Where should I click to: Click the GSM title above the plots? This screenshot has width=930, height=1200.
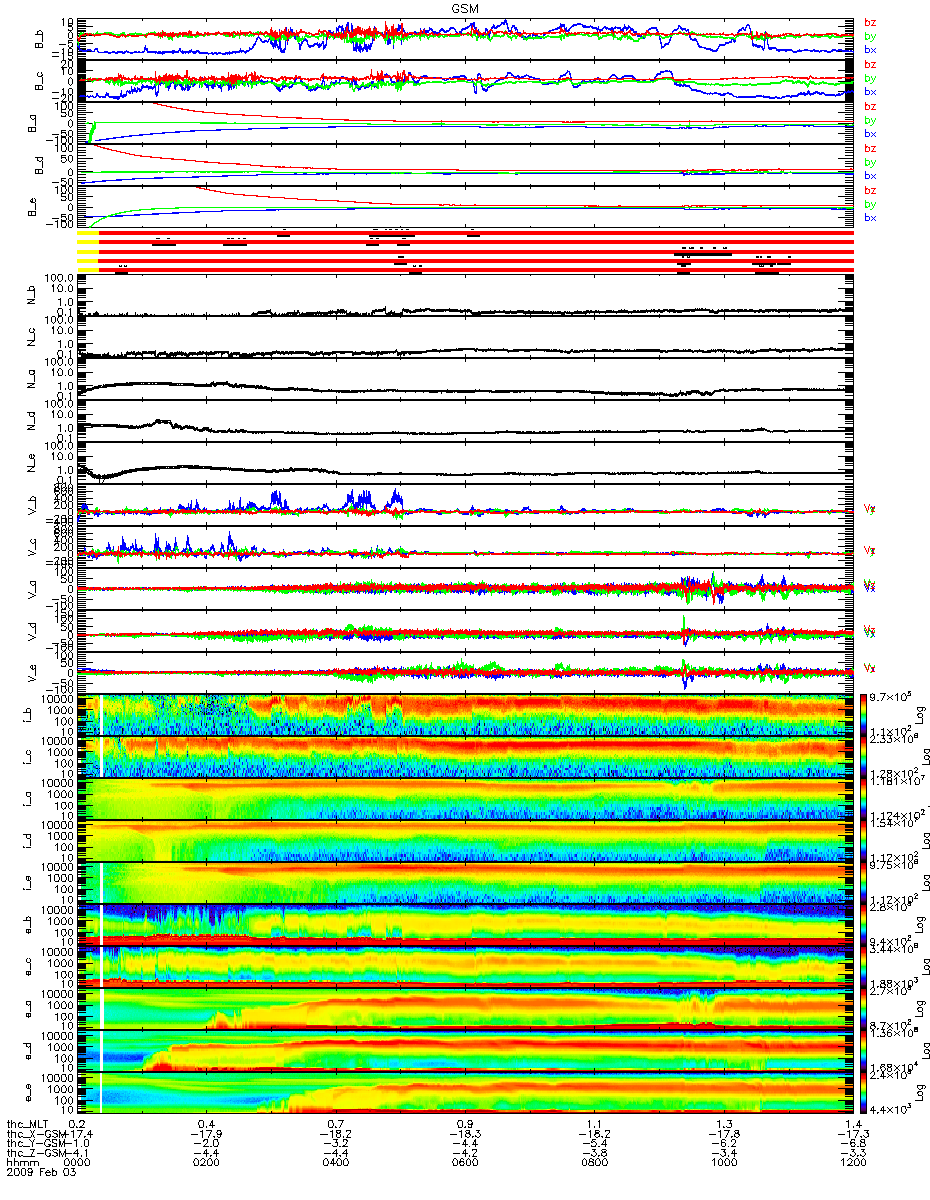pos(465,7)
